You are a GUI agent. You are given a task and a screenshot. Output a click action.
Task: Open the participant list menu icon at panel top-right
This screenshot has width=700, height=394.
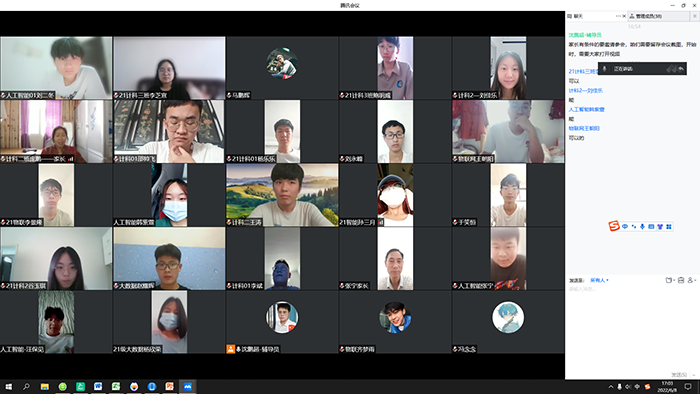point(695,16)
